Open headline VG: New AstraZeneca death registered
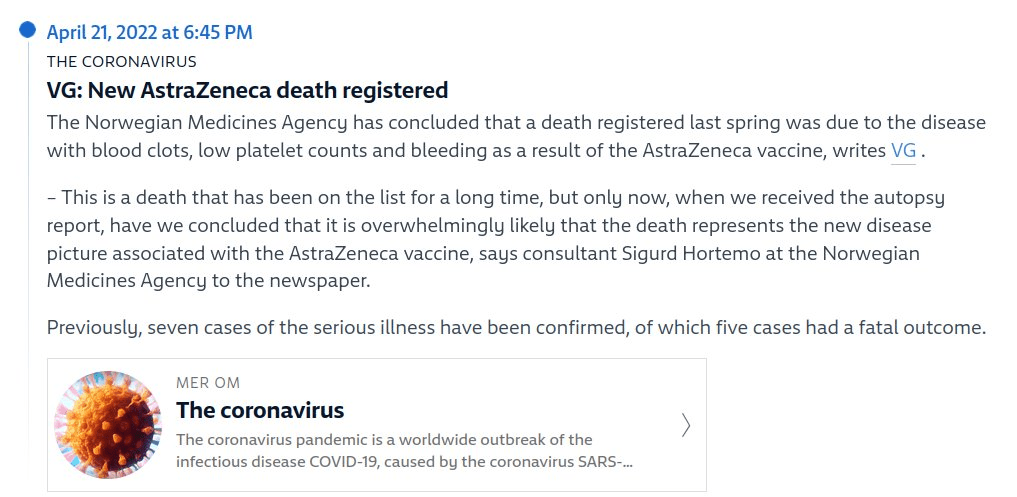The image size is (1017, 497). click(x=247, y=90)
